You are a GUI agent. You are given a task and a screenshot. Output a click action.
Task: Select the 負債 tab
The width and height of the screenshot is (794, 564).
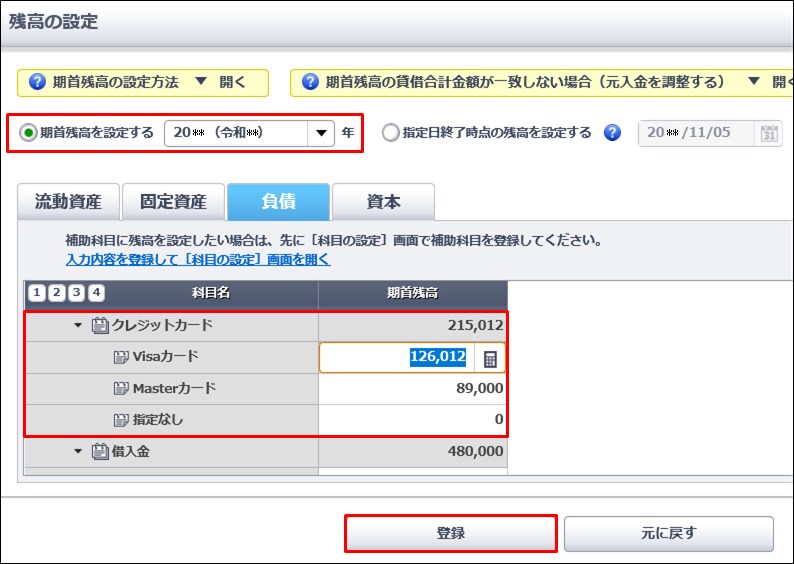pos(279,202)
